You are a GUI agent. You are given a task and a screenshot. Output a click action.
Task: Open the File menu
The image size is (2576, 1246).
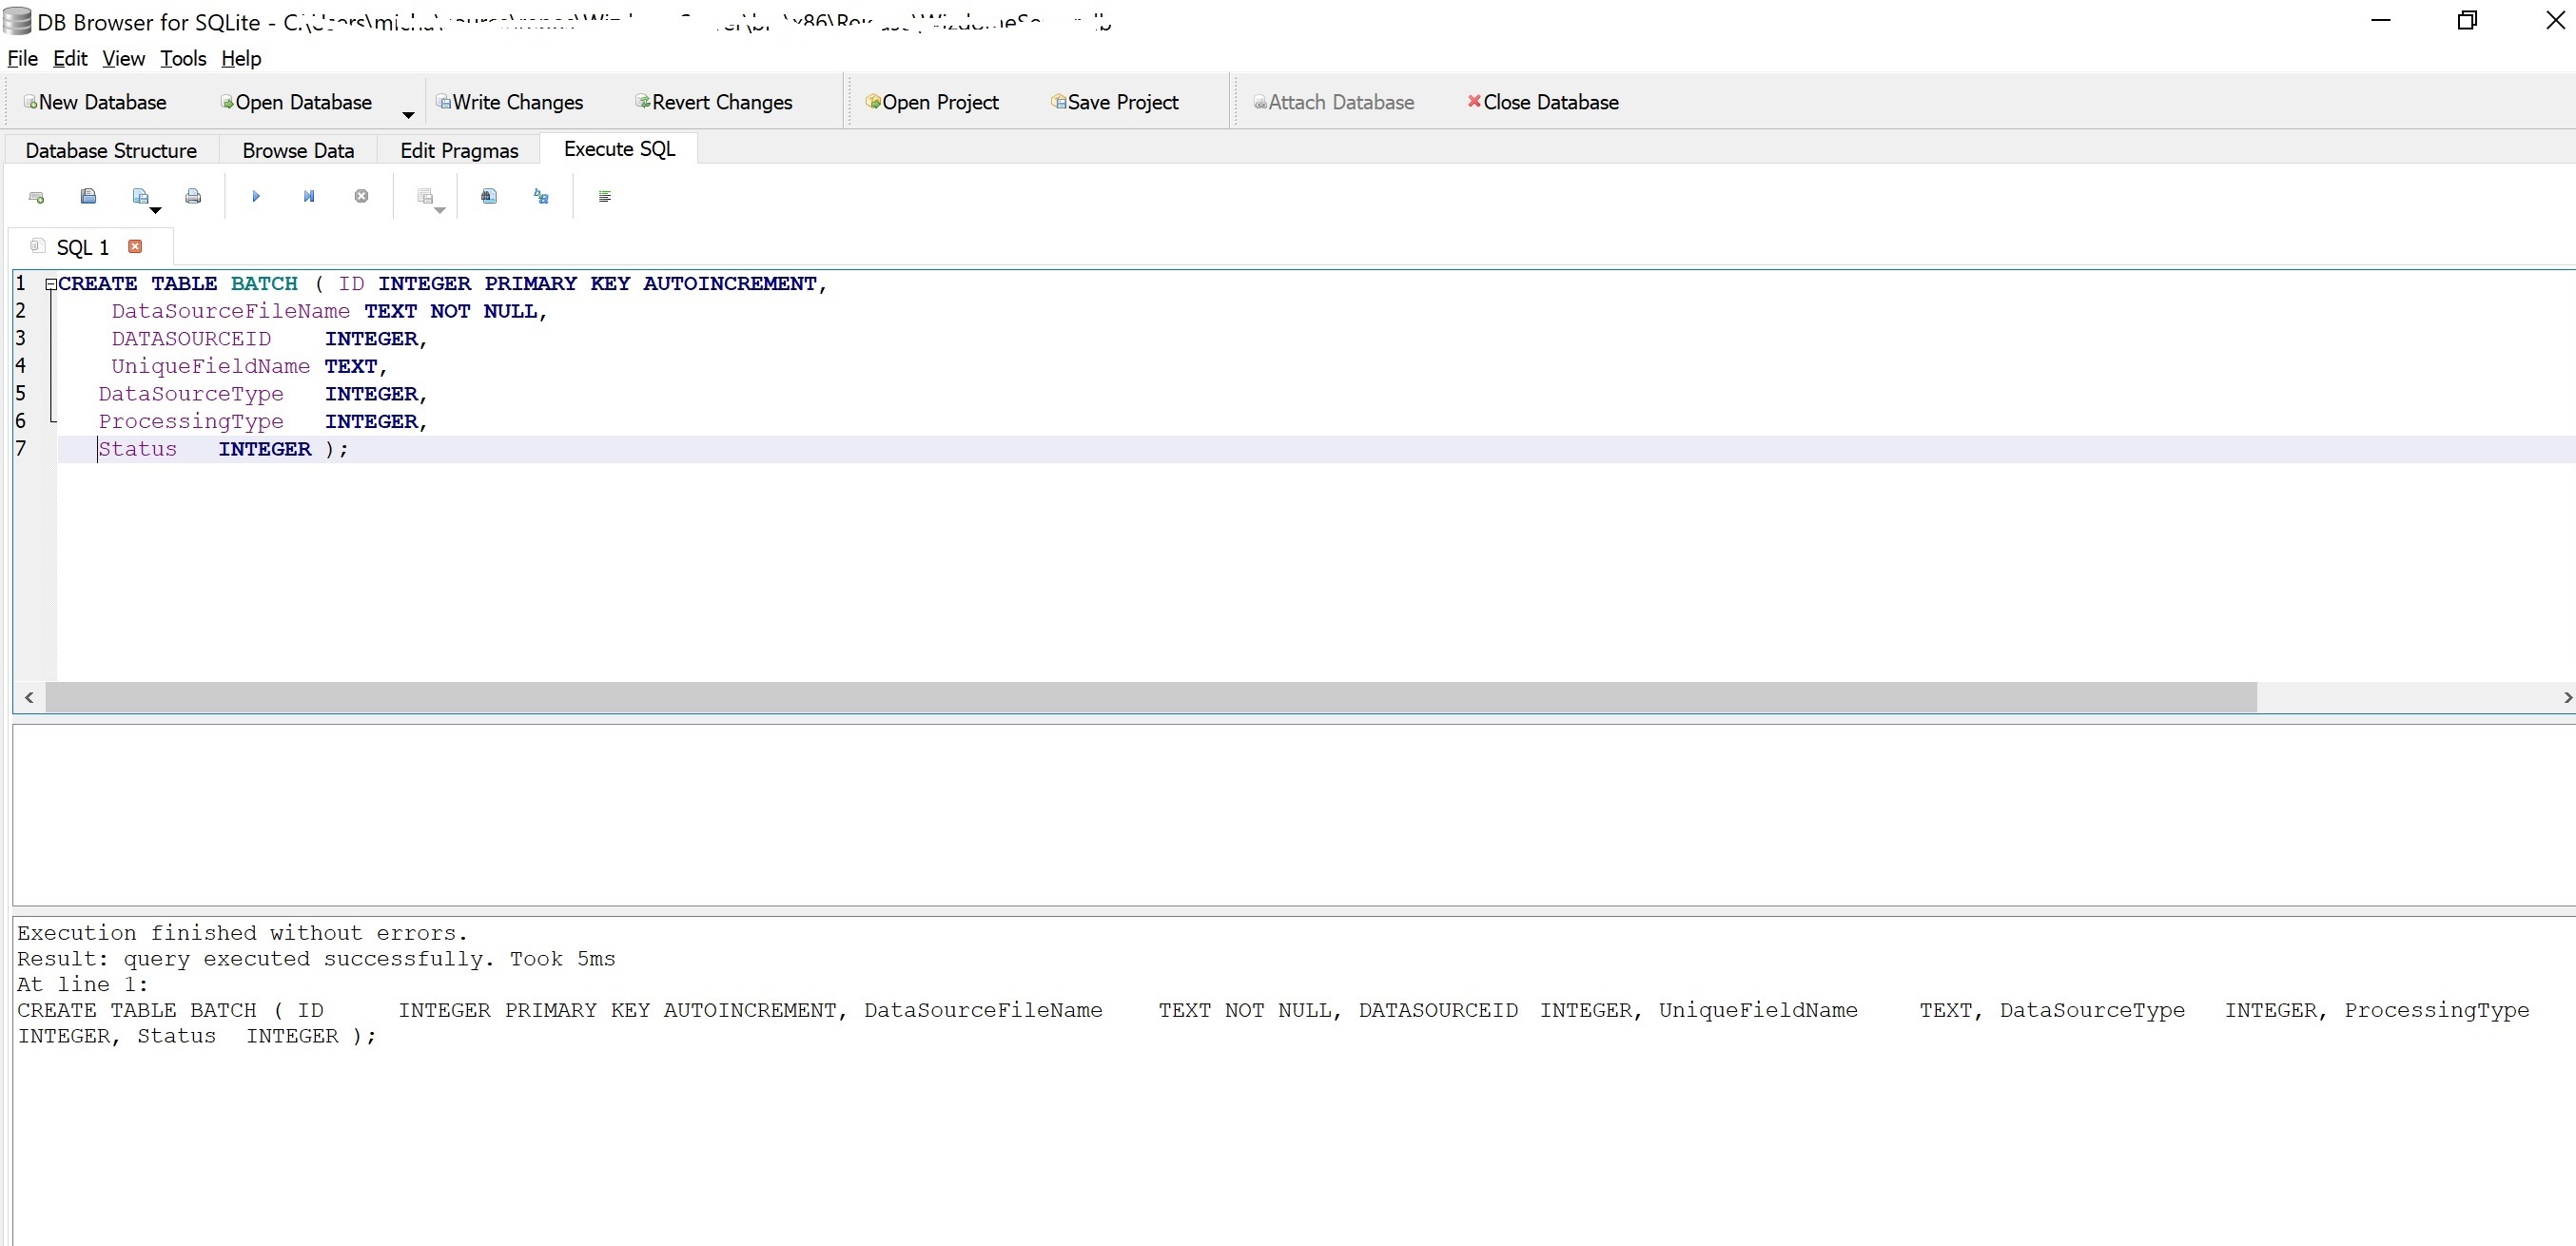tap(22, 58)
